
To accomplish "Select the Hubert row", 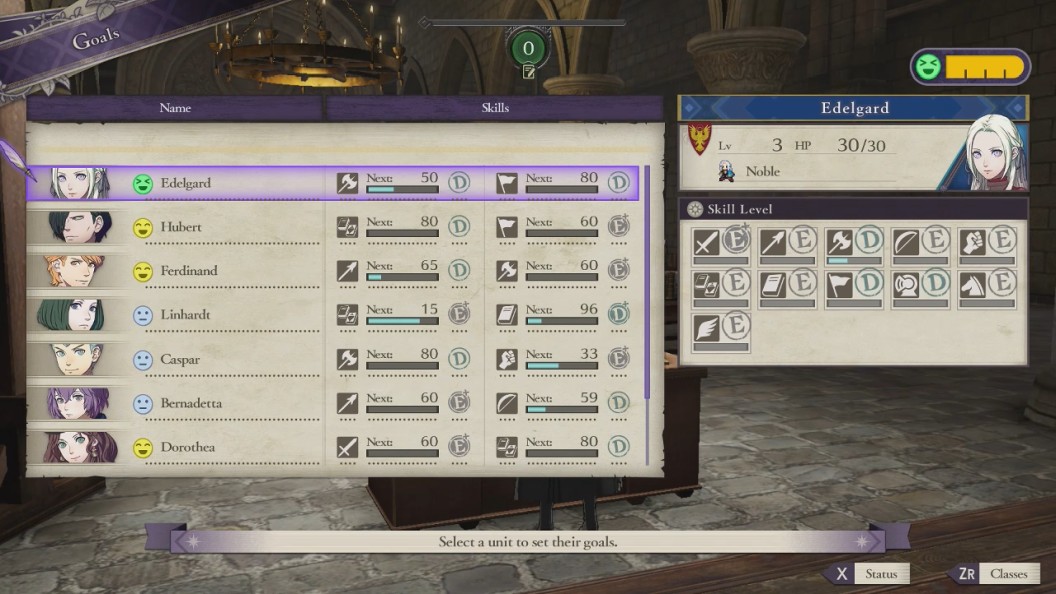I will pyautogui.click(x=333, y=227).
